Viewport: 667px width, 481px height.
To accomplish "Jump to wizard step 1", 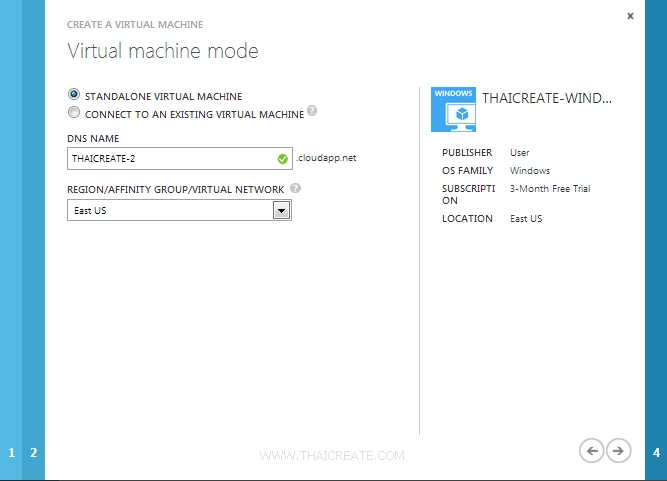I will click(x=11, y=453).
